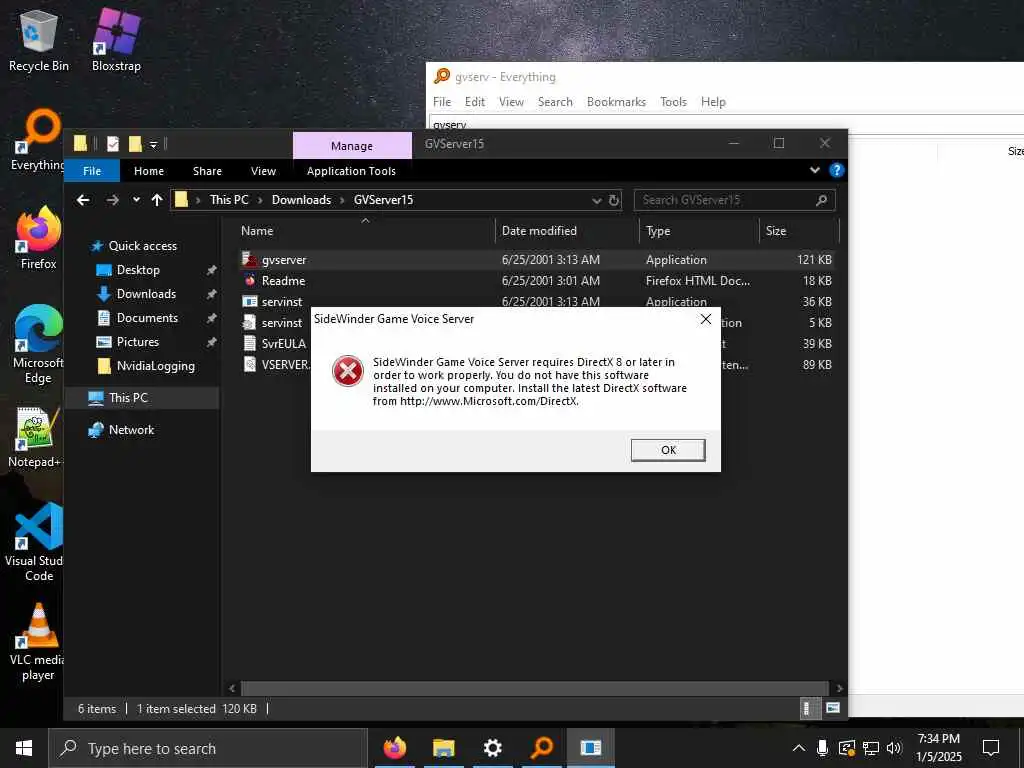The height and width of the screenshot is (768, 1024).
Task: Close the SideWinder Game Voice Server dialog
Action: coord(705,319)
